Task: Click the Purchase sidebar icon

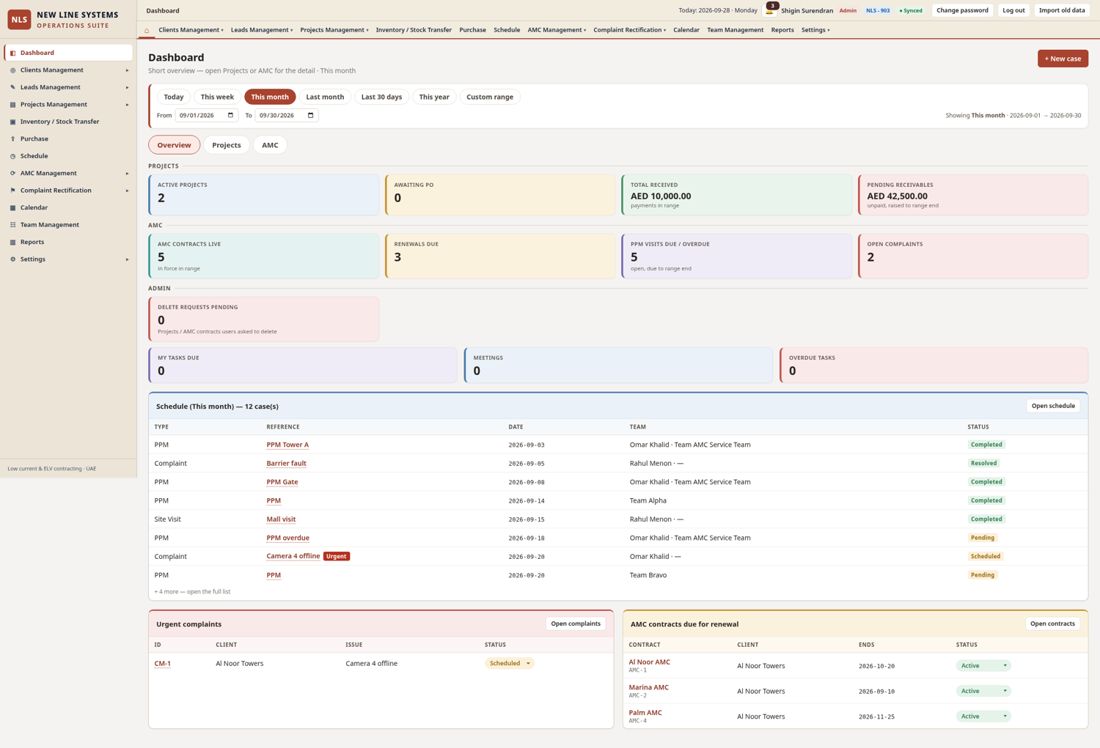Action: coord(13,139)
